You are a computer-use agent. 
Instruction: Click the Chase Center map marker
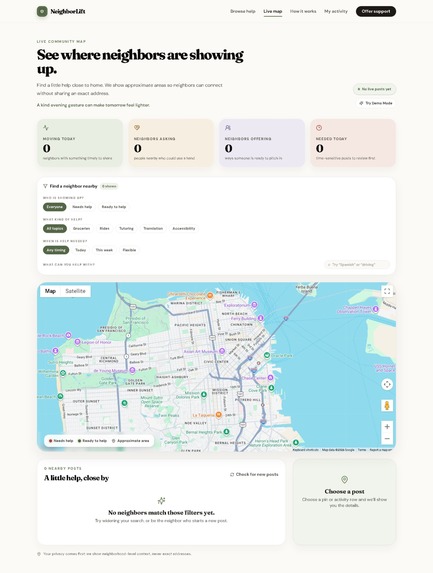[x=270, y=377]
